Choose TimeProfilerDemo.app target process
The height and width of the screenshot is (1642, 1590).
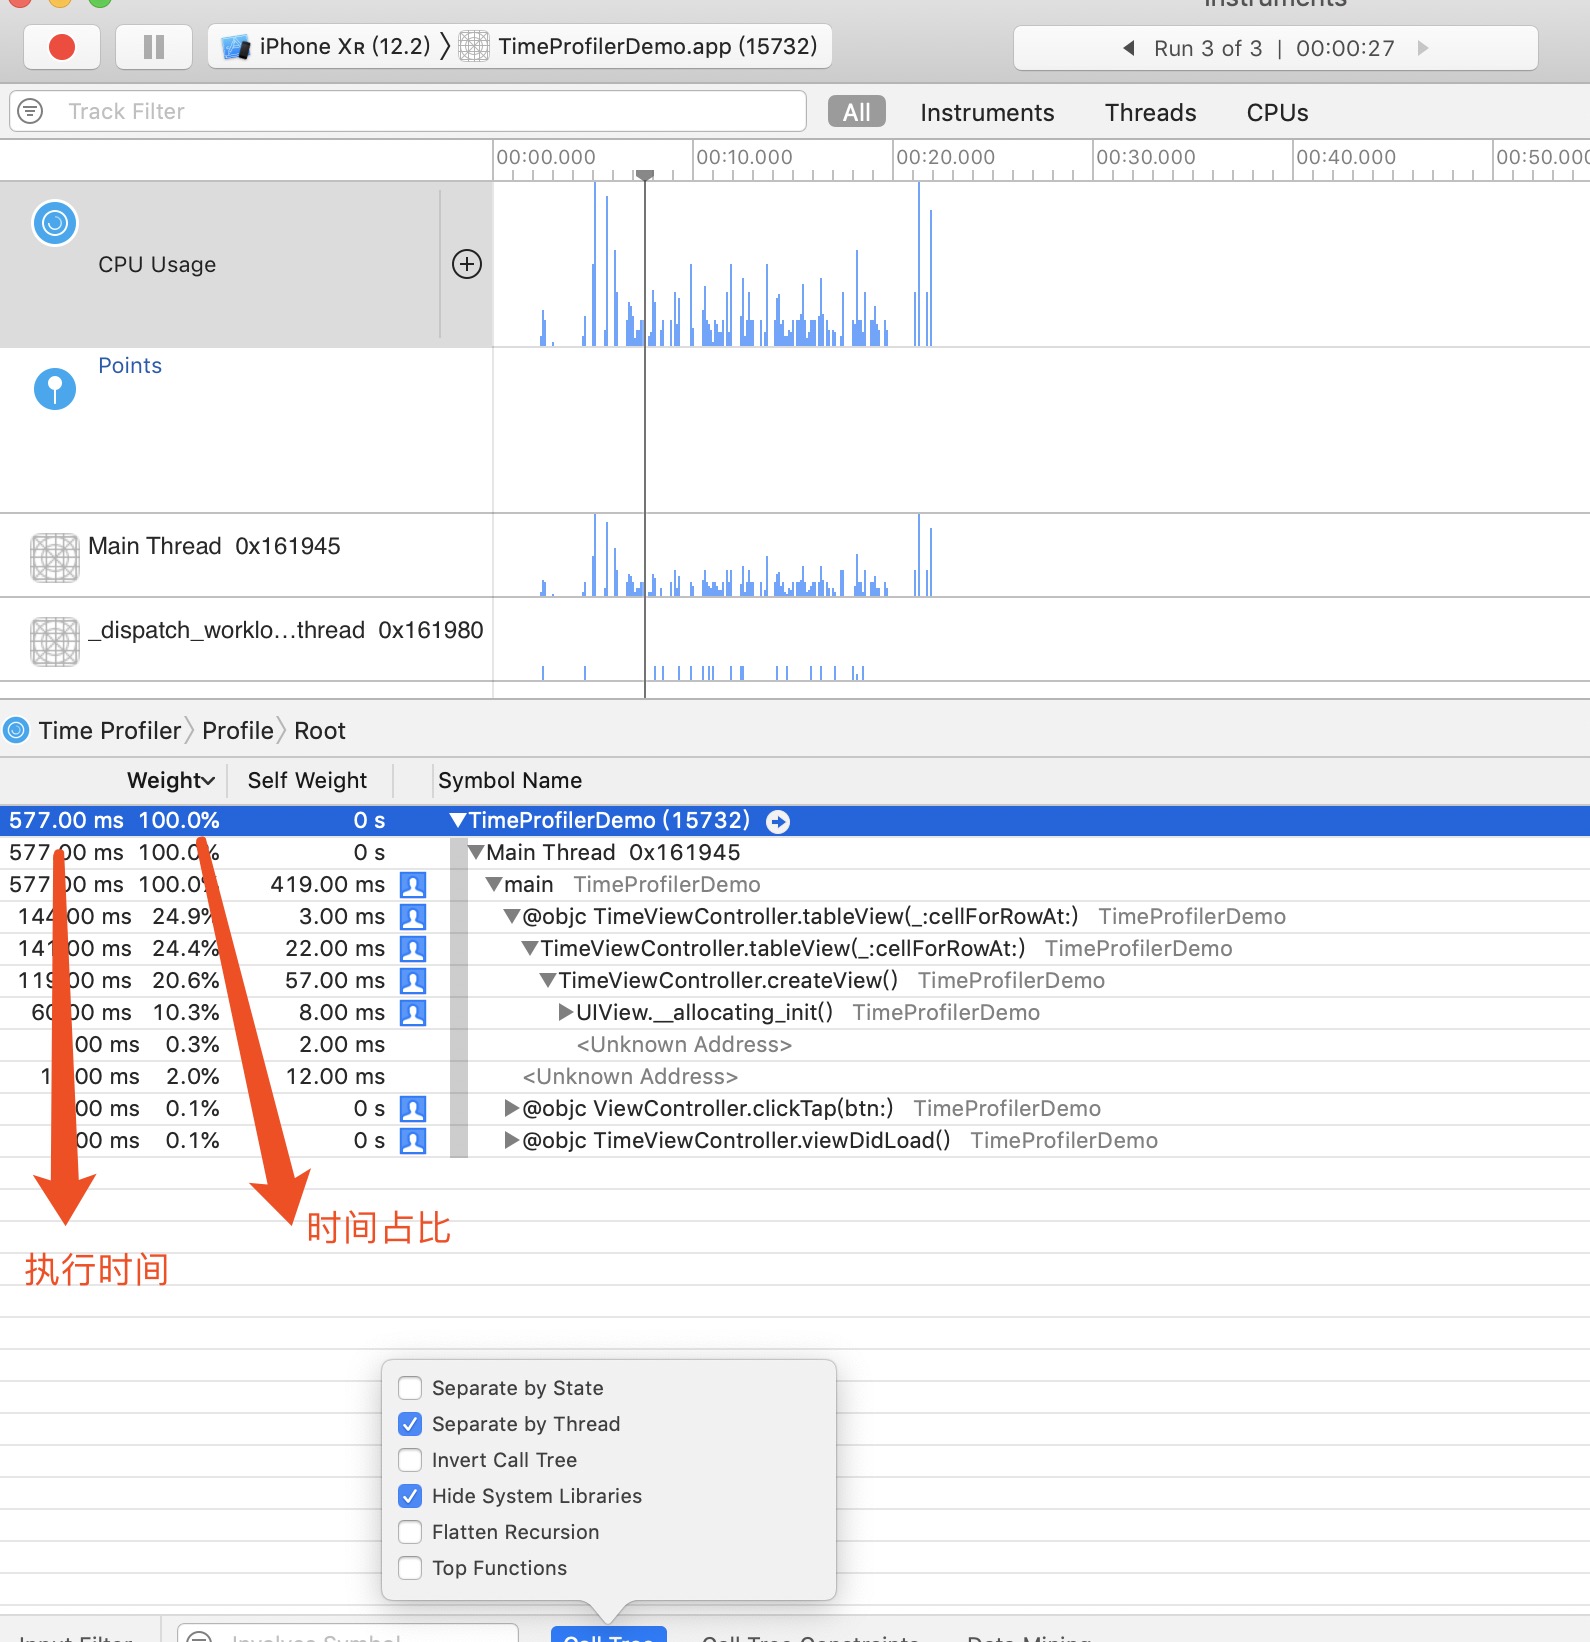click(x=638, y=47)
